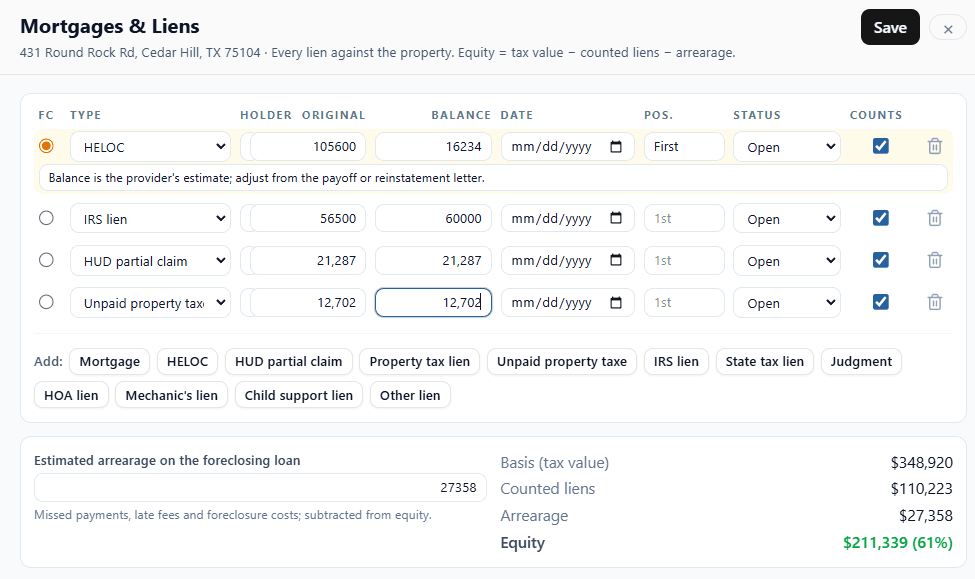Delete the Unpaid property taxes row
This screenshot has height=579, width=975.
point(935,302)
